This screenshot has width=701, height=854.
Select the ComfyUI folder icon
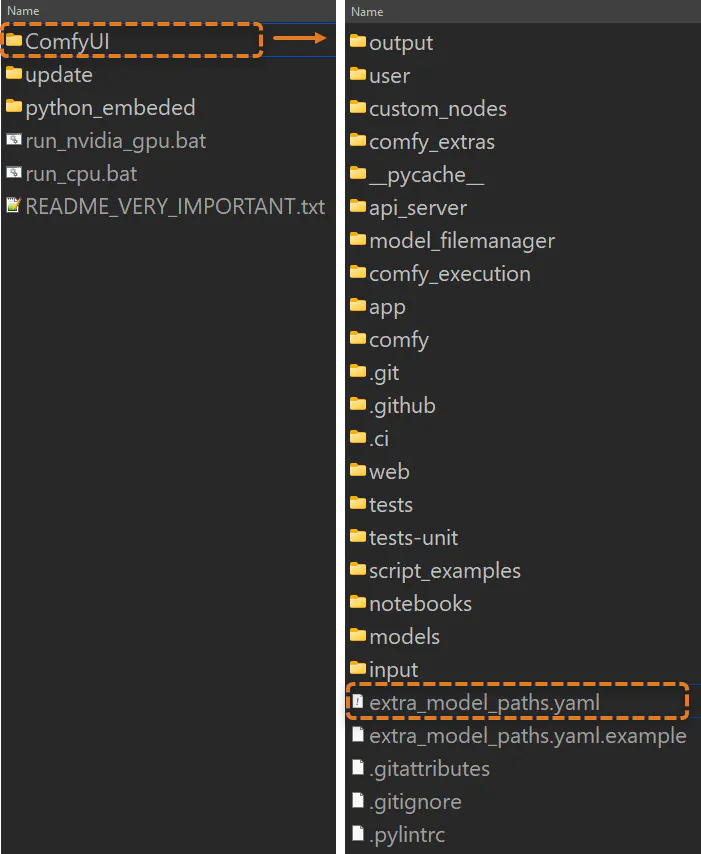pyautogui.click(x=14, y=40)
